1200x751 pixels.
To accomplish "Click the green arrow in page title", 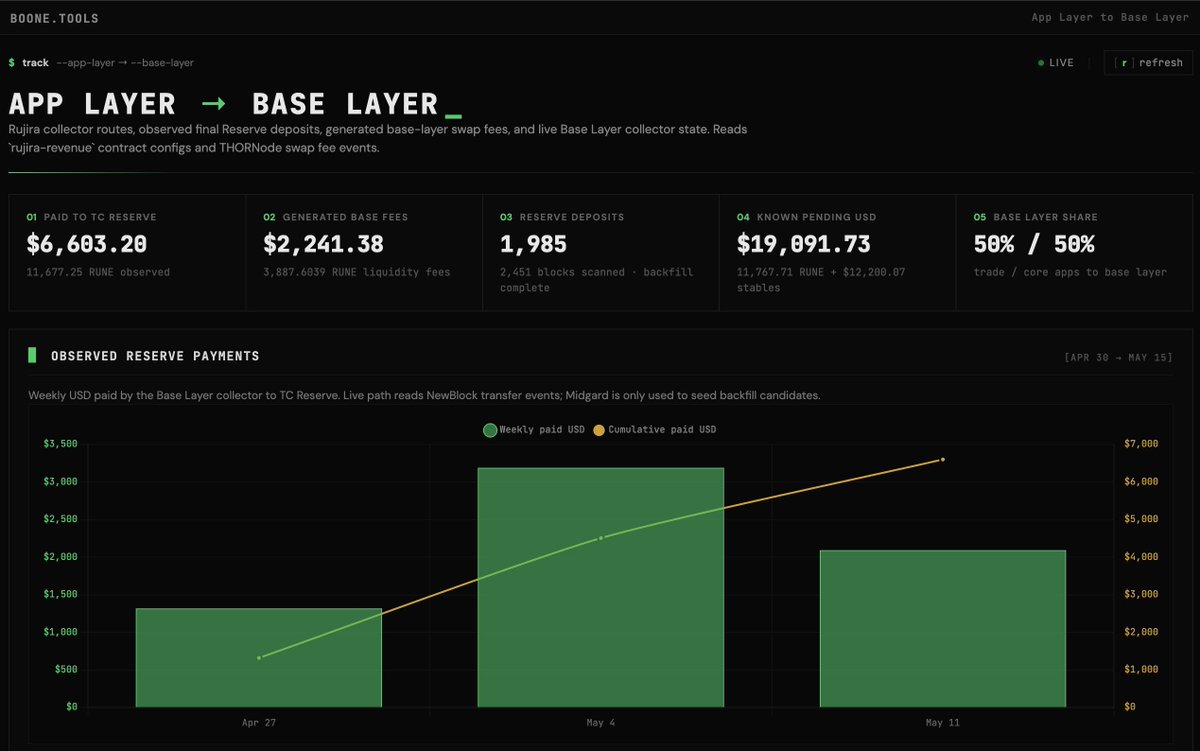I will tap(214, 104).
